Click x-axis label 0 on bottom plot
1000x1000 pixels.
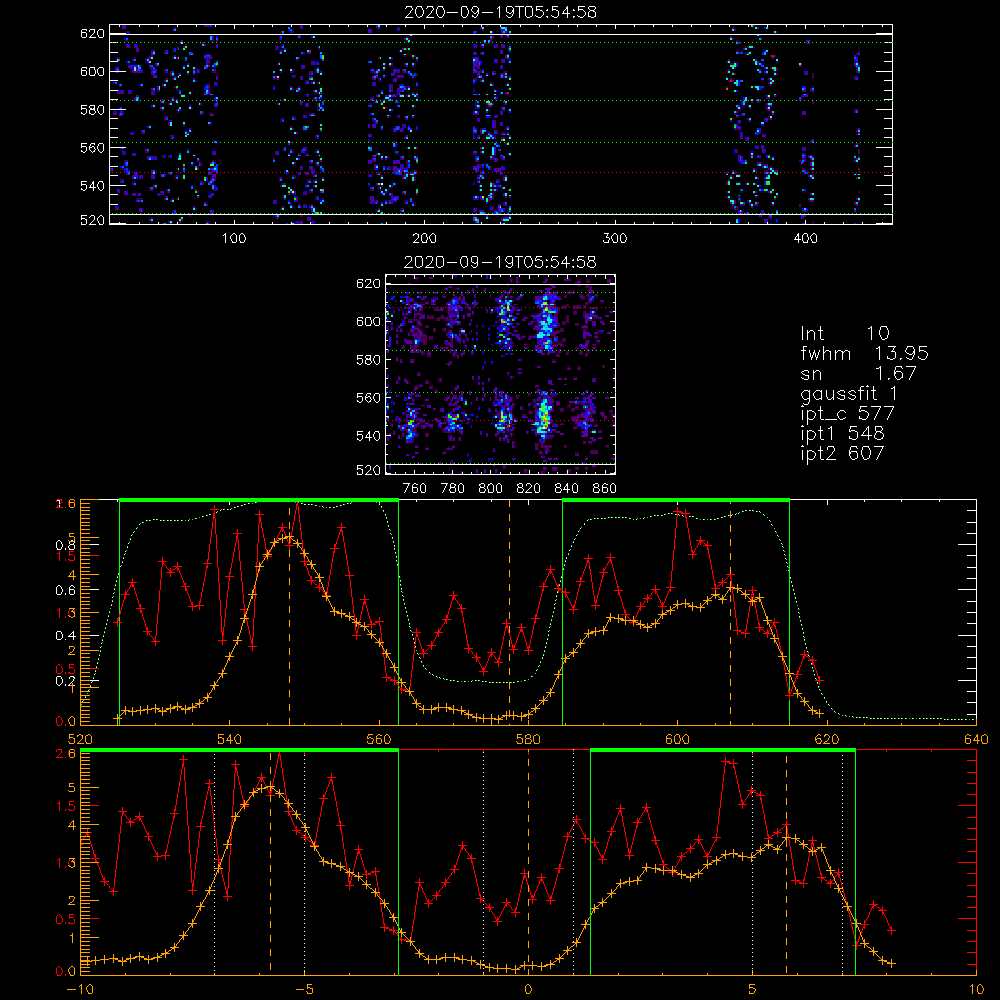pyautogui.click(x=528, y=990)
